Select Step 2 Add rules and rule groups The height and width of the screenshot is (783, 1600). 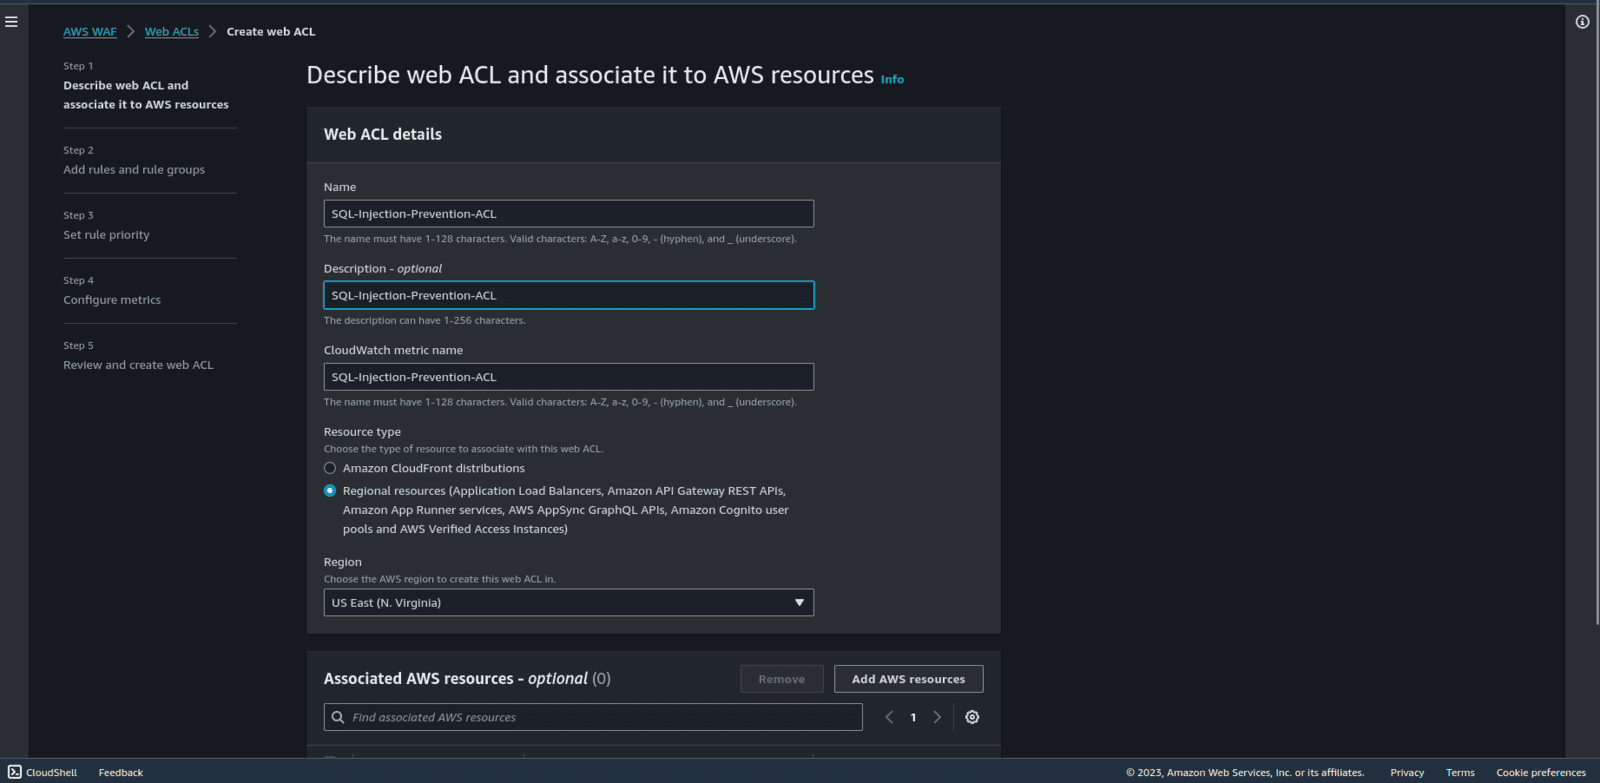pos(134,170)
